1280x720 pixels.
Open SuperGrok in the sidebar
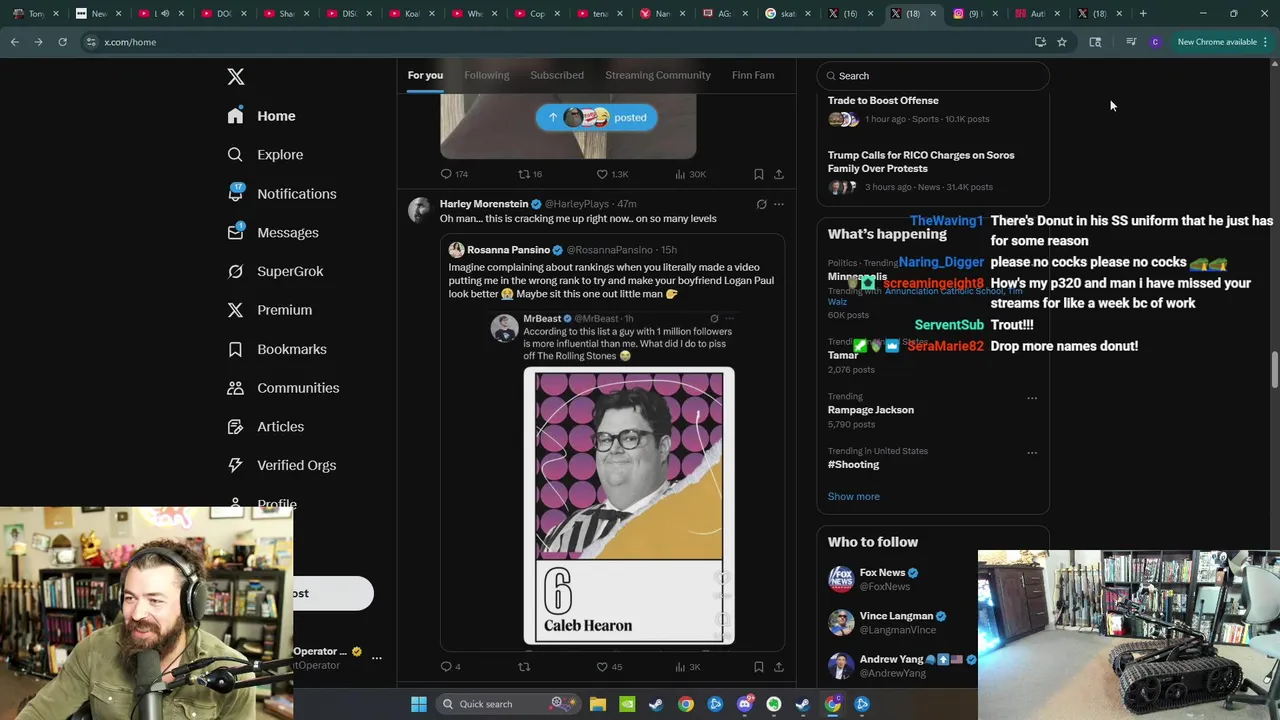click(275, 271)
